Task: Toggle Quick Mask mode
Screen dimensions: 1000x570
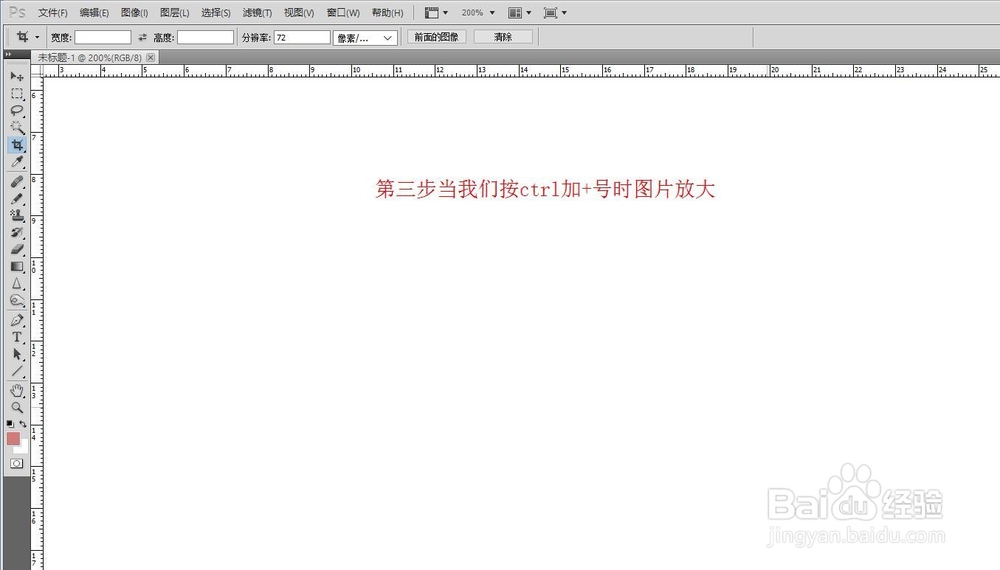Action: [17, 464]
